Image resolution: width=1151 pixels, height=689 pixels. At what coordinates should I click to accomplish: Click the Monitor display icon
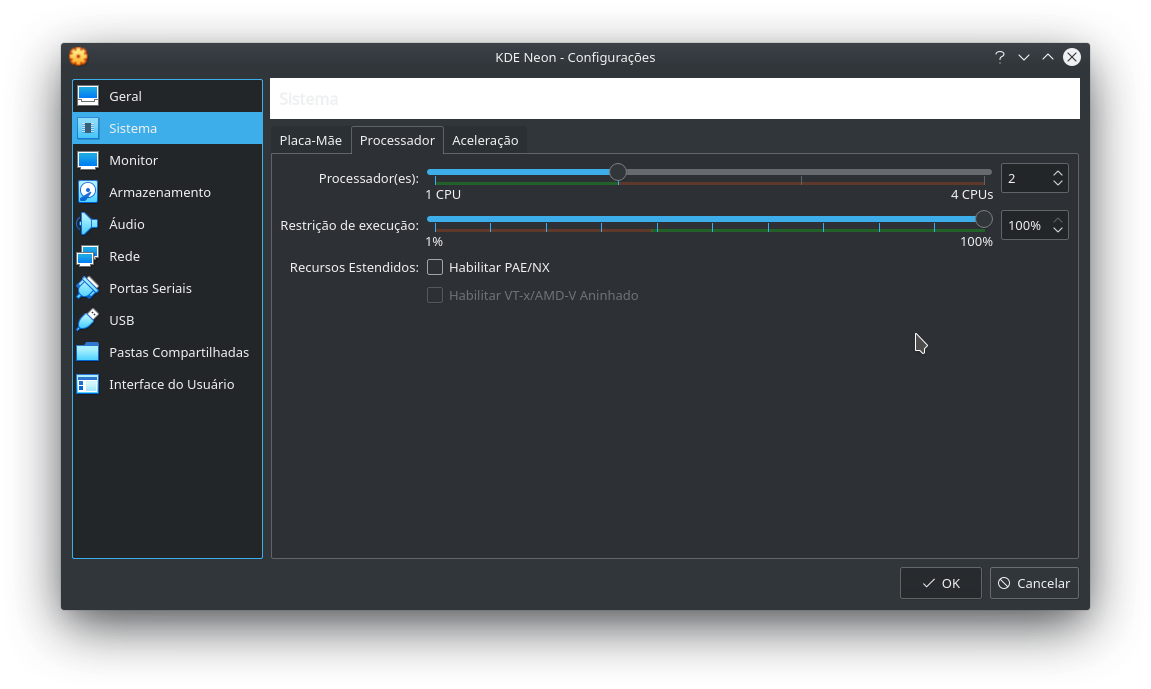click(x=88, y=160)
